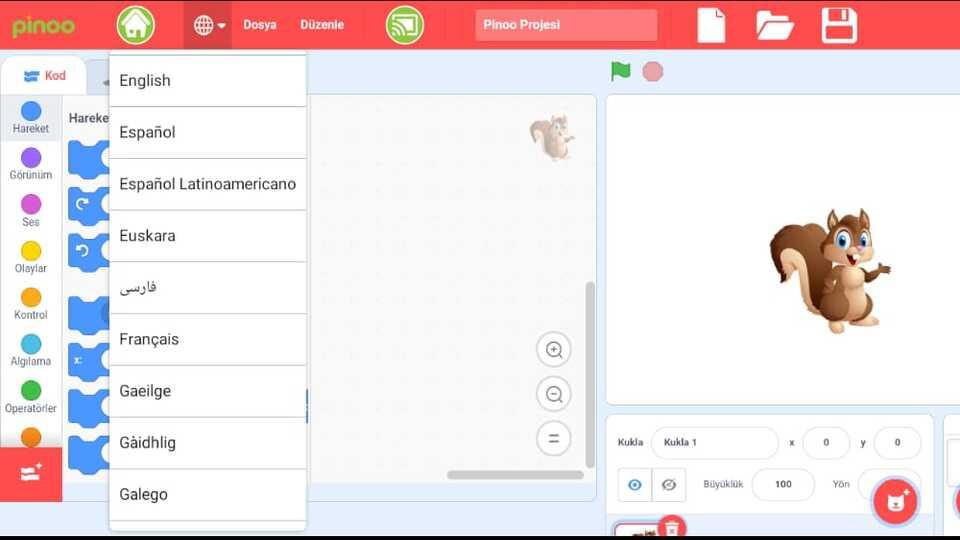Click the squirrel sprite on stage
Viewport: 960px width, 540px height.
click(x=830, y=271)
